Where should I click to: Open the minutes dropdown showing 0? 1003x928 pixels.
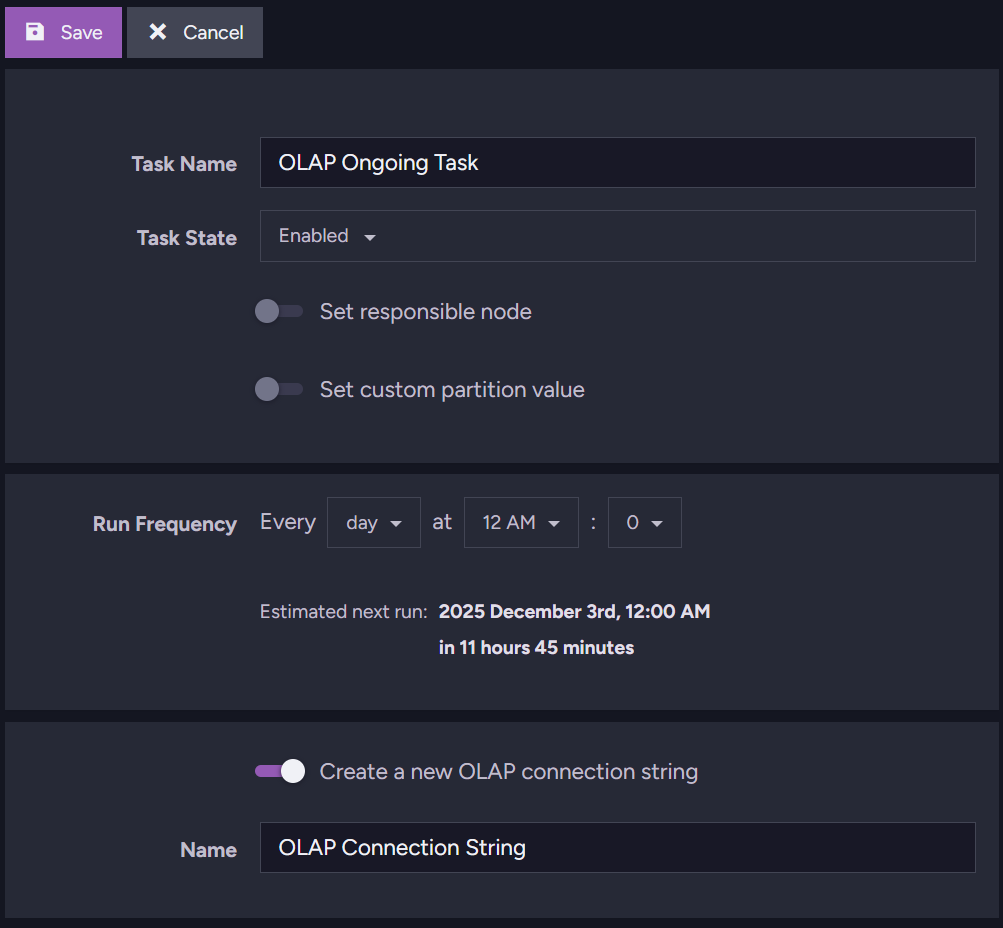tap(645, 523)
